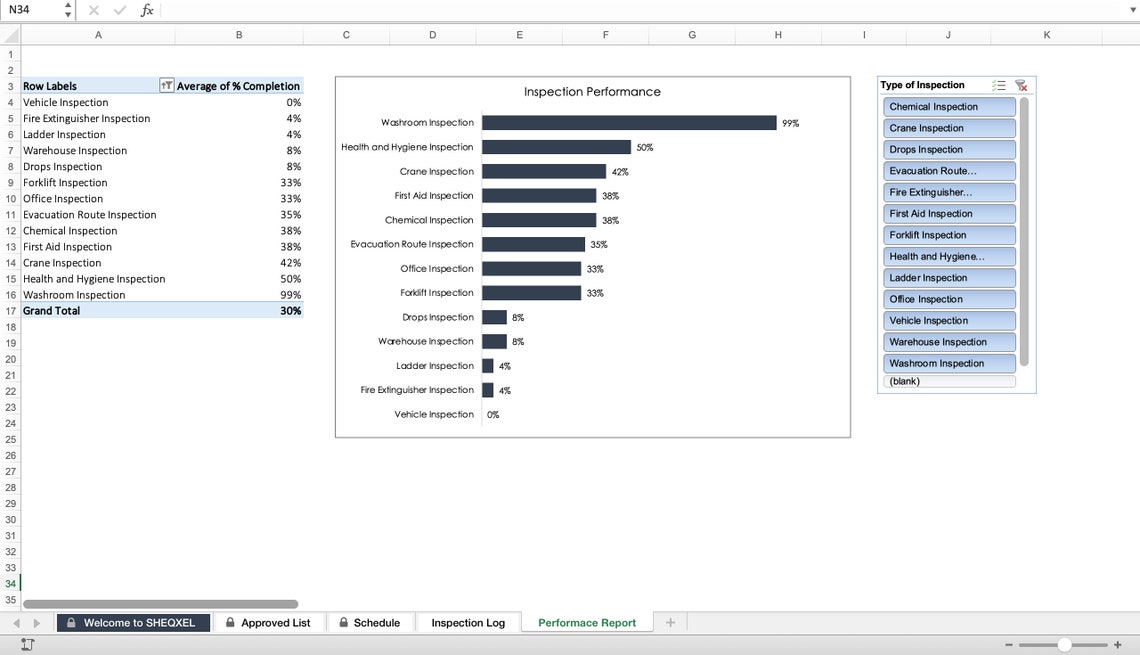Add a new sheet with the plus button
Image resolution: width=1140 pixels, height=655 pixels.
click(x=670, y=621)
